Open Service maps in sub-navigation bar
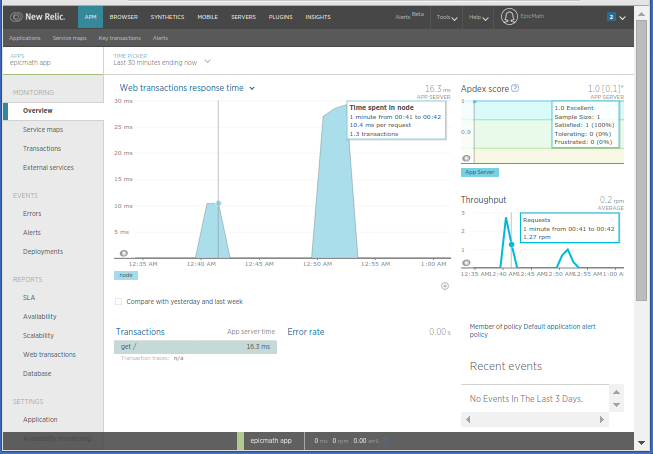The width and height of the screenshot is (653, 454). coord(70,38)
